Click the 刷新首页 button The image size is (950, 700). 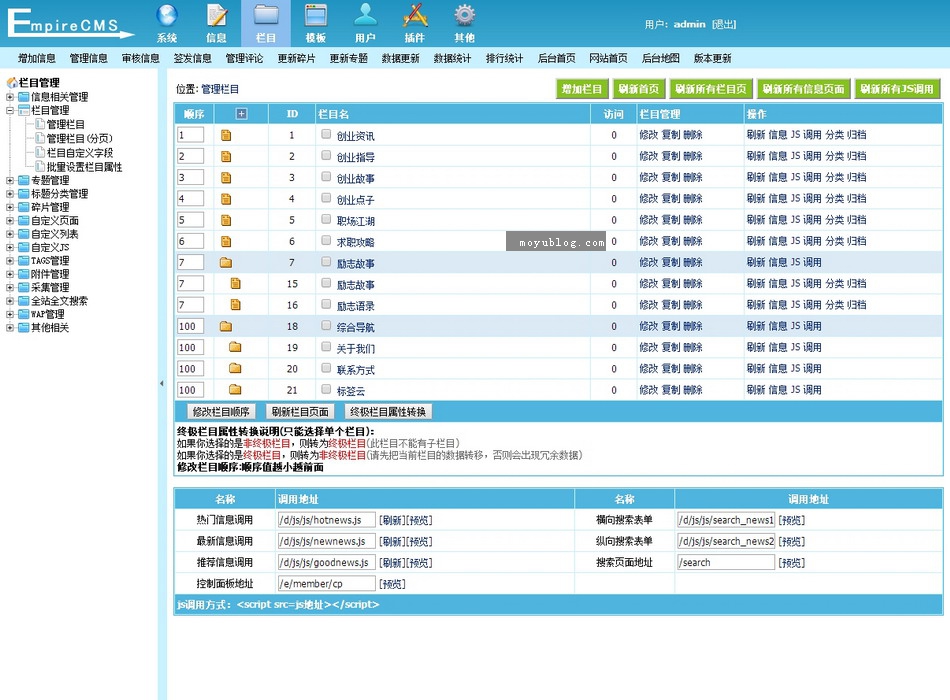tap(639, 89)
